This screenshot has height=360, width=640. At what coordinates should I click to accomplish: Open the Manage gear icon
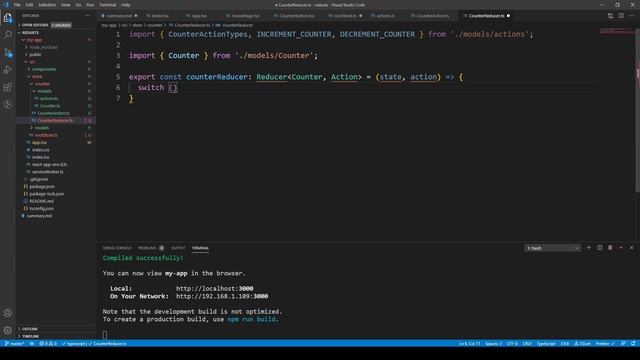point(8,330)
